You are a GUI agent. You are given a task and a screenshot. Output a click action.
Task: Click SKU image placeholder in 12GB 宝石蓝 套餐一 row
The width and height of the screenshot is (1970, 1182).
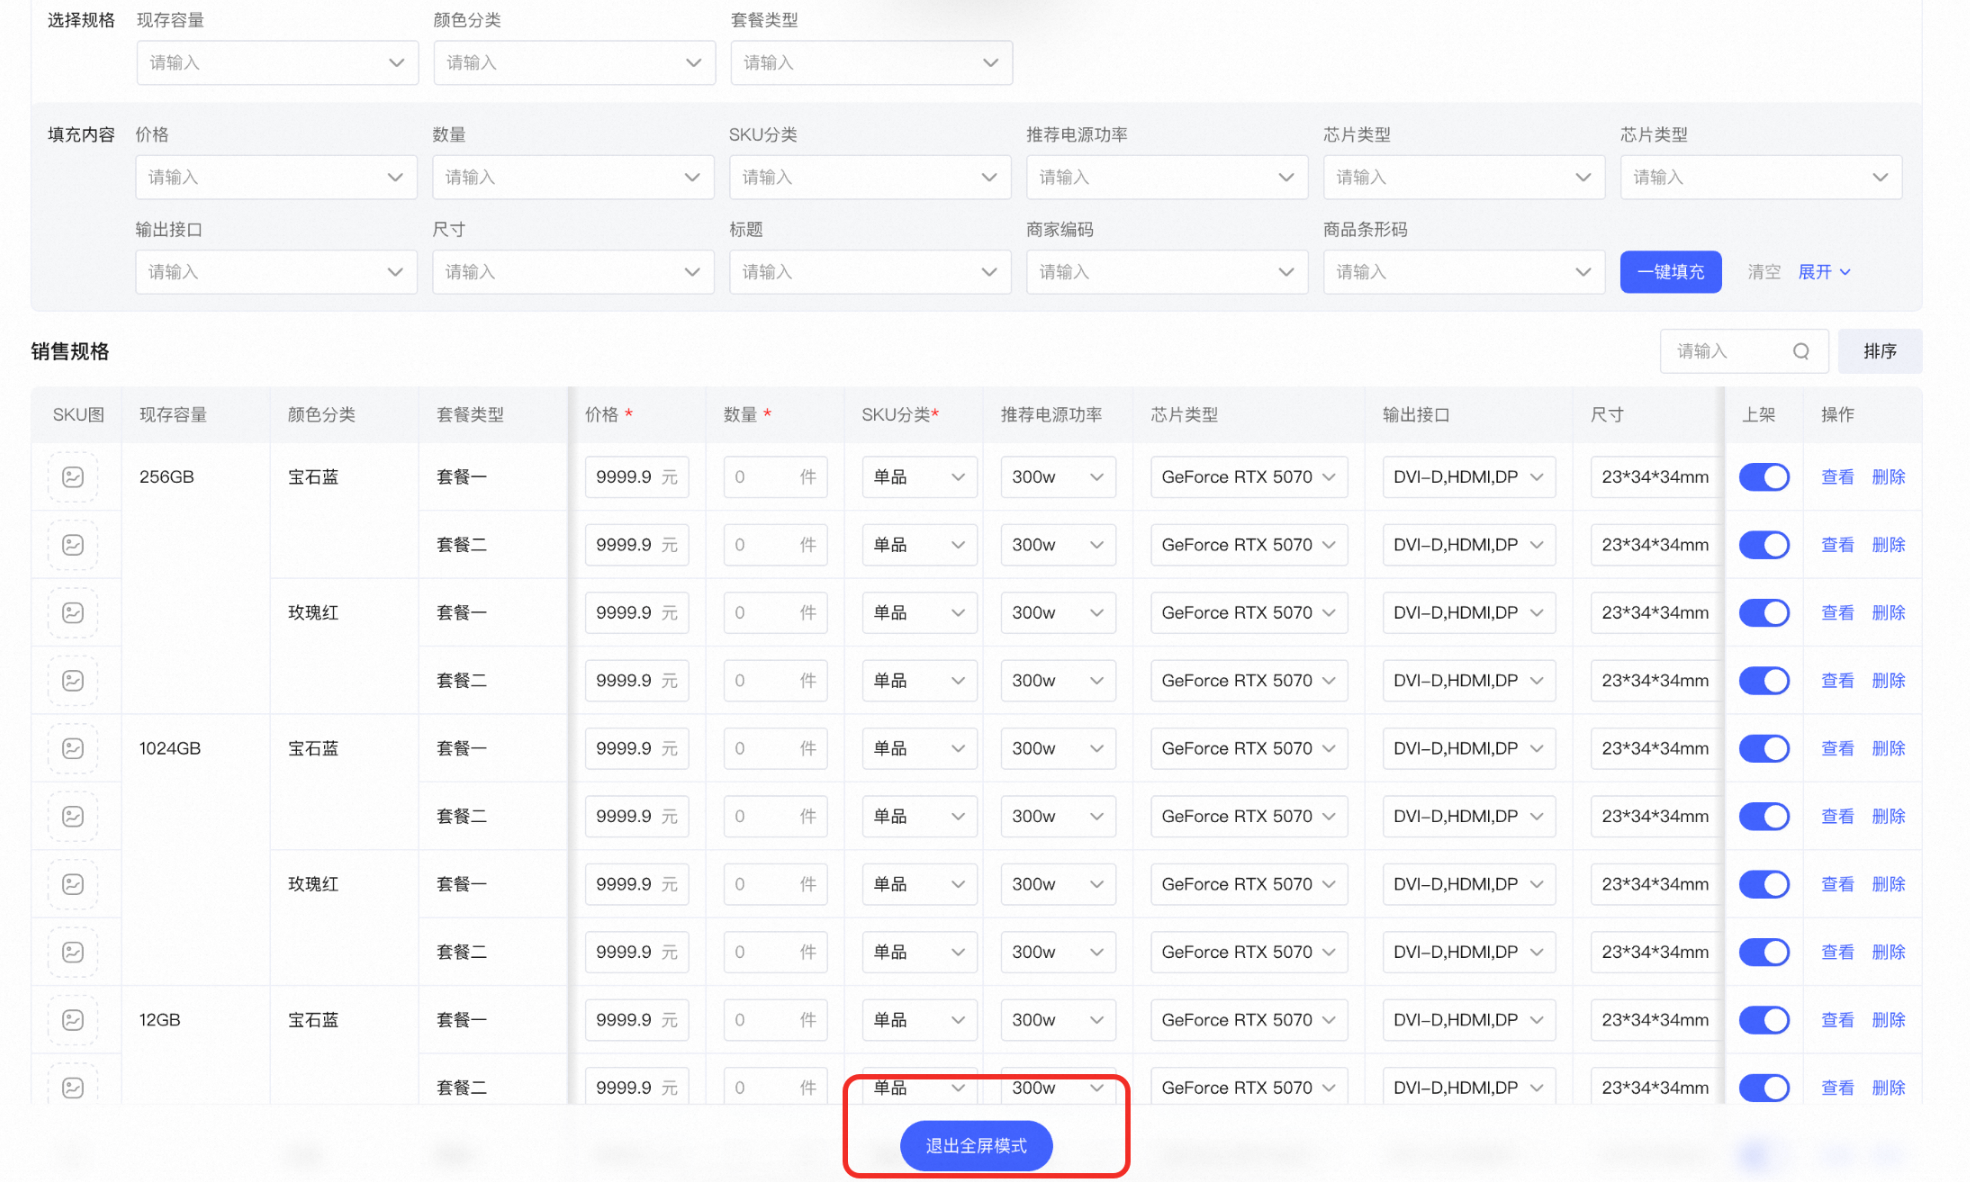(x=73, y=1020)
